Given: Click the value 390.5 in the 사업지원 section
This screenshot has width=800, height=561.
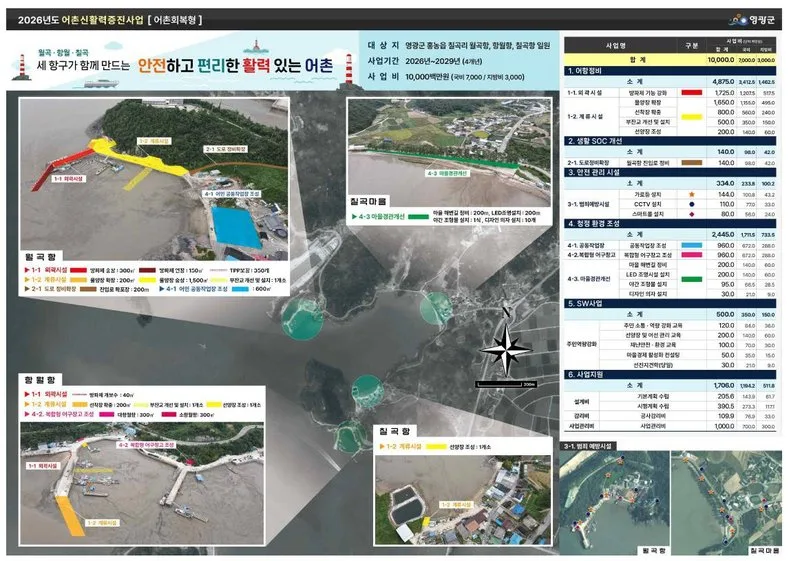Looking at the screenshot, I should tap(726, 406).
